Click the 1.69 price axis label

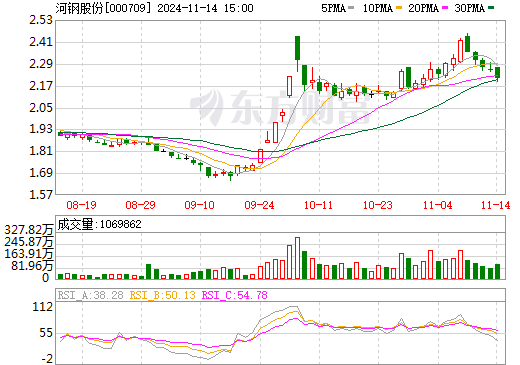[41, 173]
